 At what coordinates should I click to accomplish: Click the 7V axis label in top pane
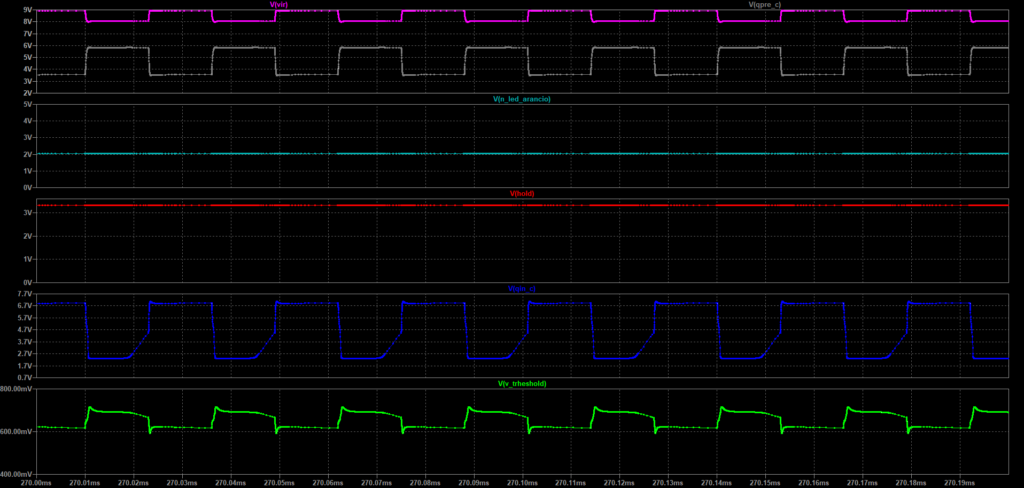[27, 33]
